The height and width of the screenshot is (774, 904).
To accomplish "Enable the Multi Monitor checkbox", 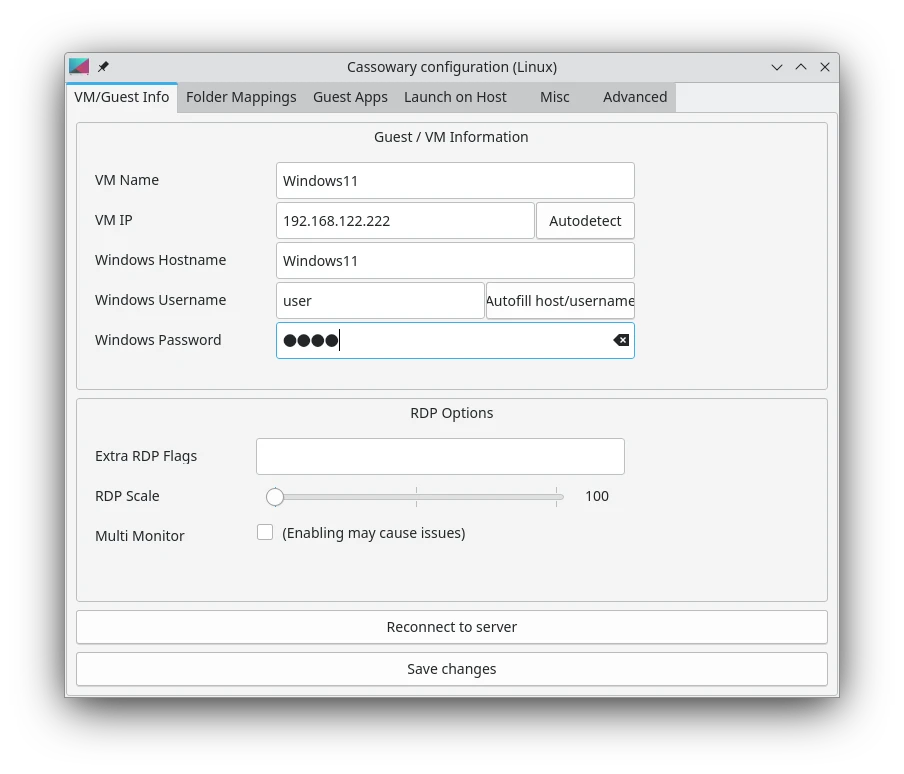I will pos(265,533).
